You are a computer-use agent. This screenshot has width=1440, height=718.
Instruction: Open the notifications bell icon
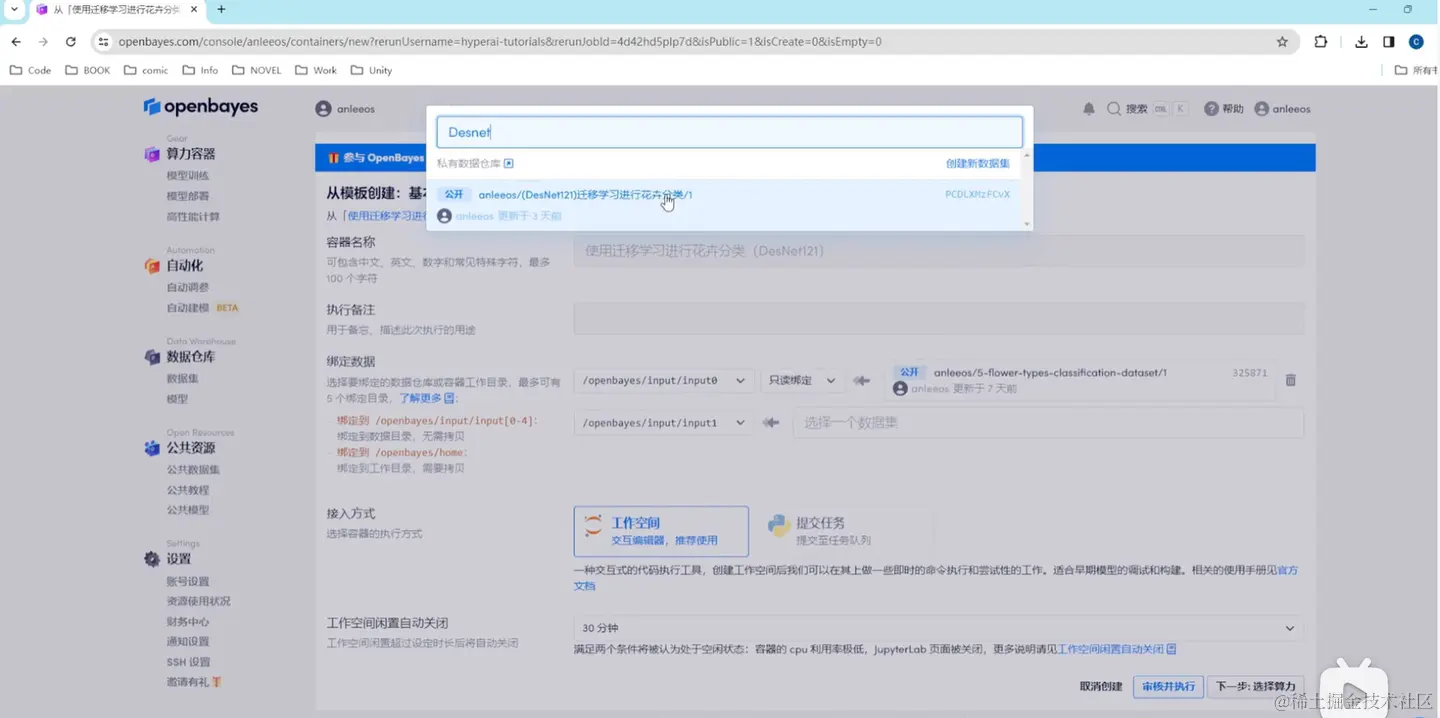(x=1089, y=109)
